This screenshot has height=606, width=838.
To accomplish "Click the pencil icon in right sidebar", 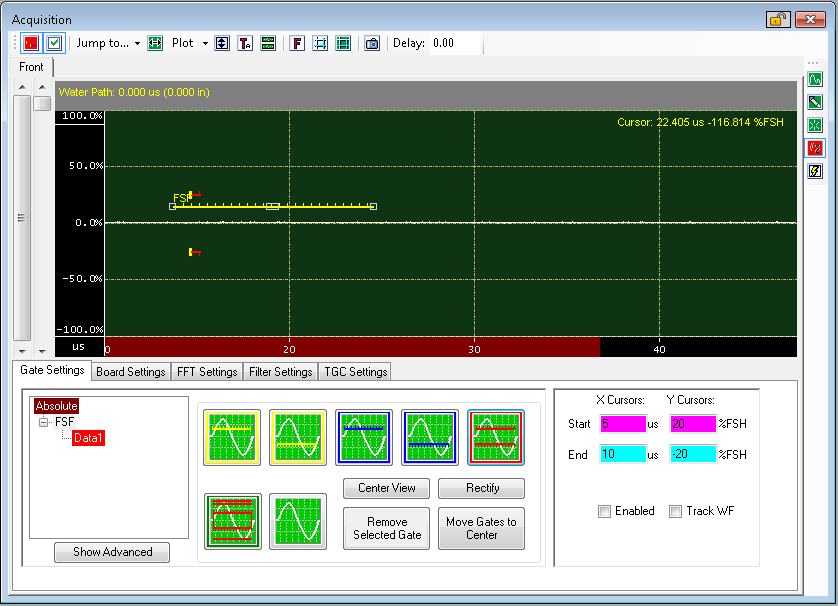I will [815, 101].
